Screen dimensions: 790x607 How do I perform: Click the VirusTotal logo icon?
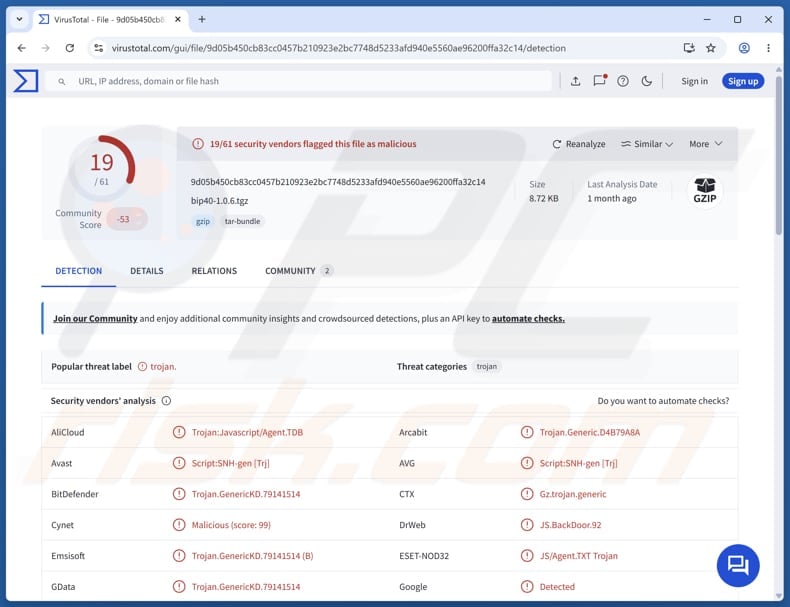point(26,81)
